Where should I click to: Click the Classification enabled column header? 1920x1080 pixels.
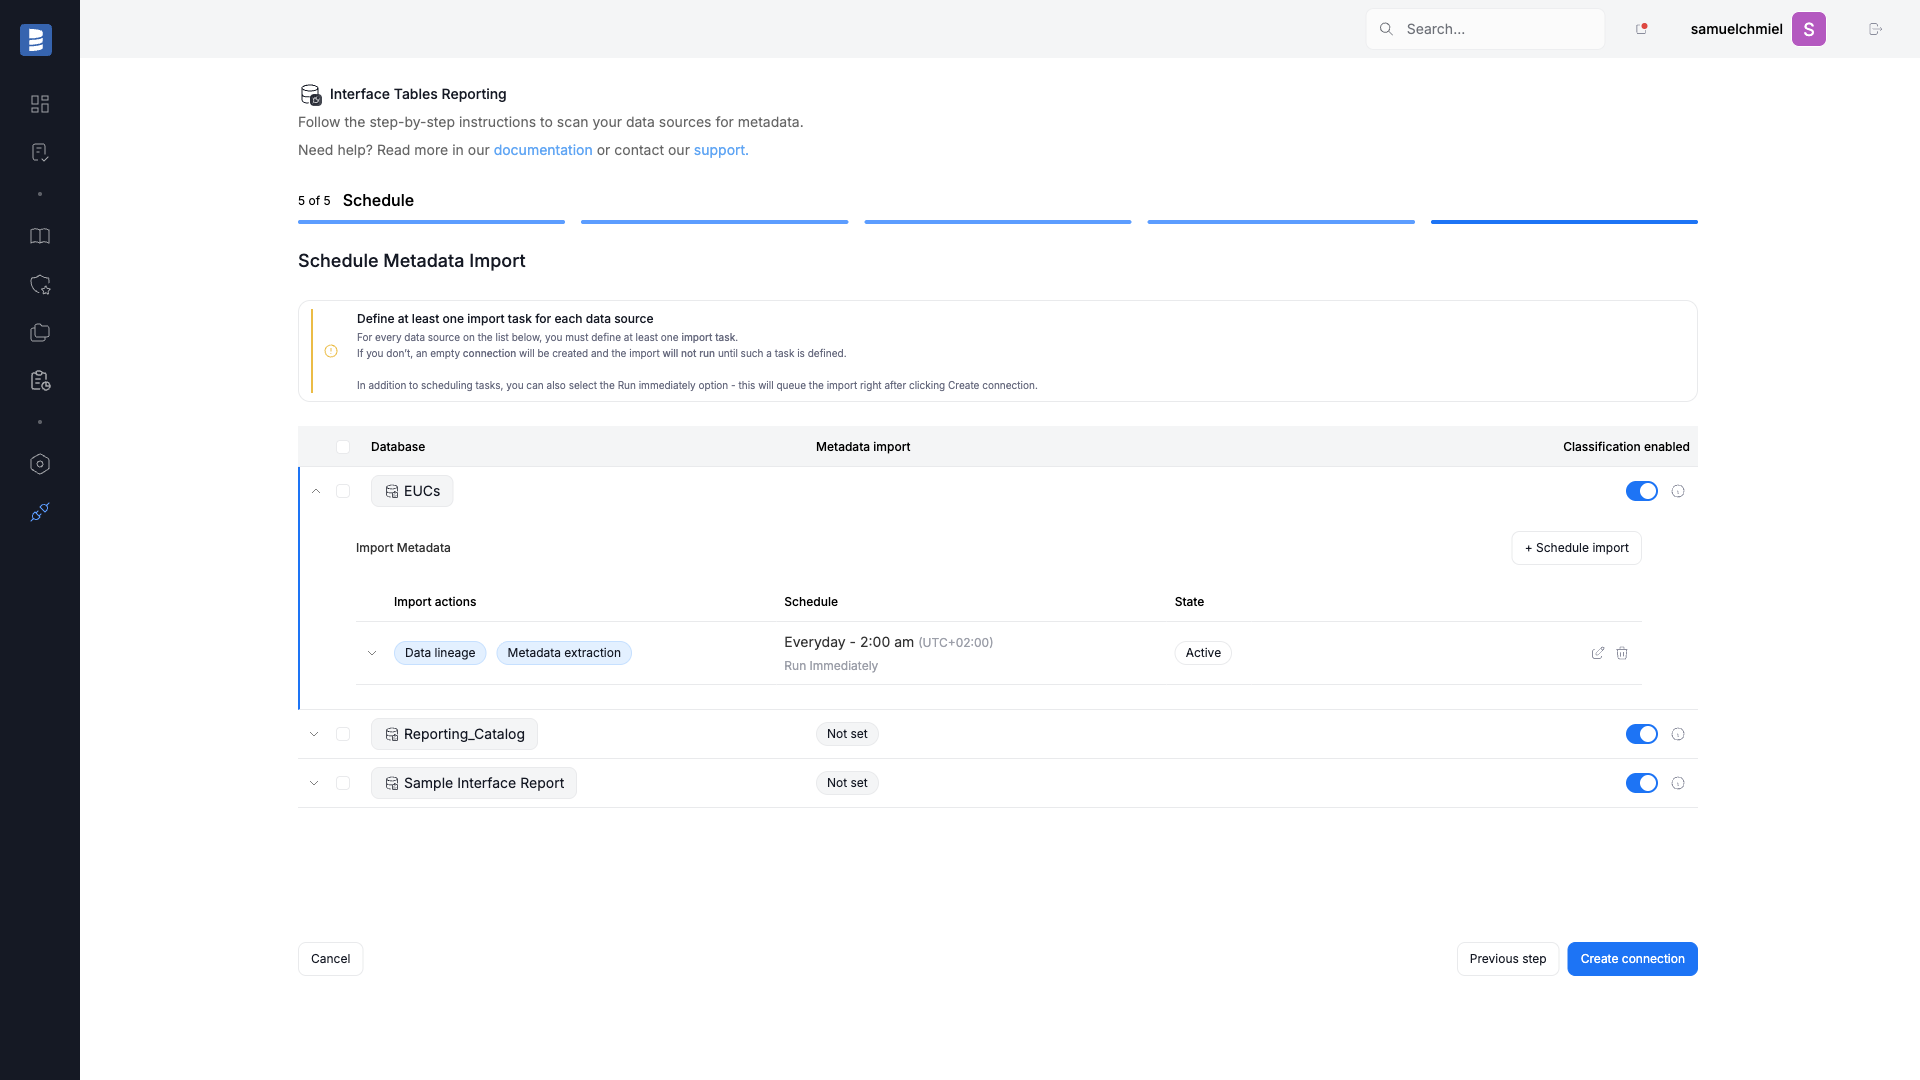pos(1626,447)
